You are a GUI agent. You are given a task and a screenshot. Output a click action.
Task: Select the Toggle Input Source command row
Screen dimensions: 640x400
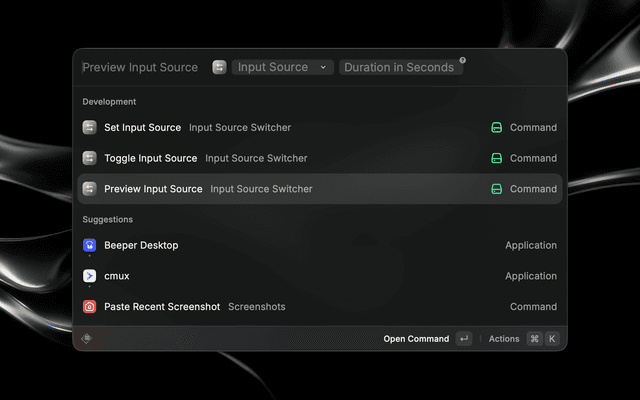coord(320,158)
